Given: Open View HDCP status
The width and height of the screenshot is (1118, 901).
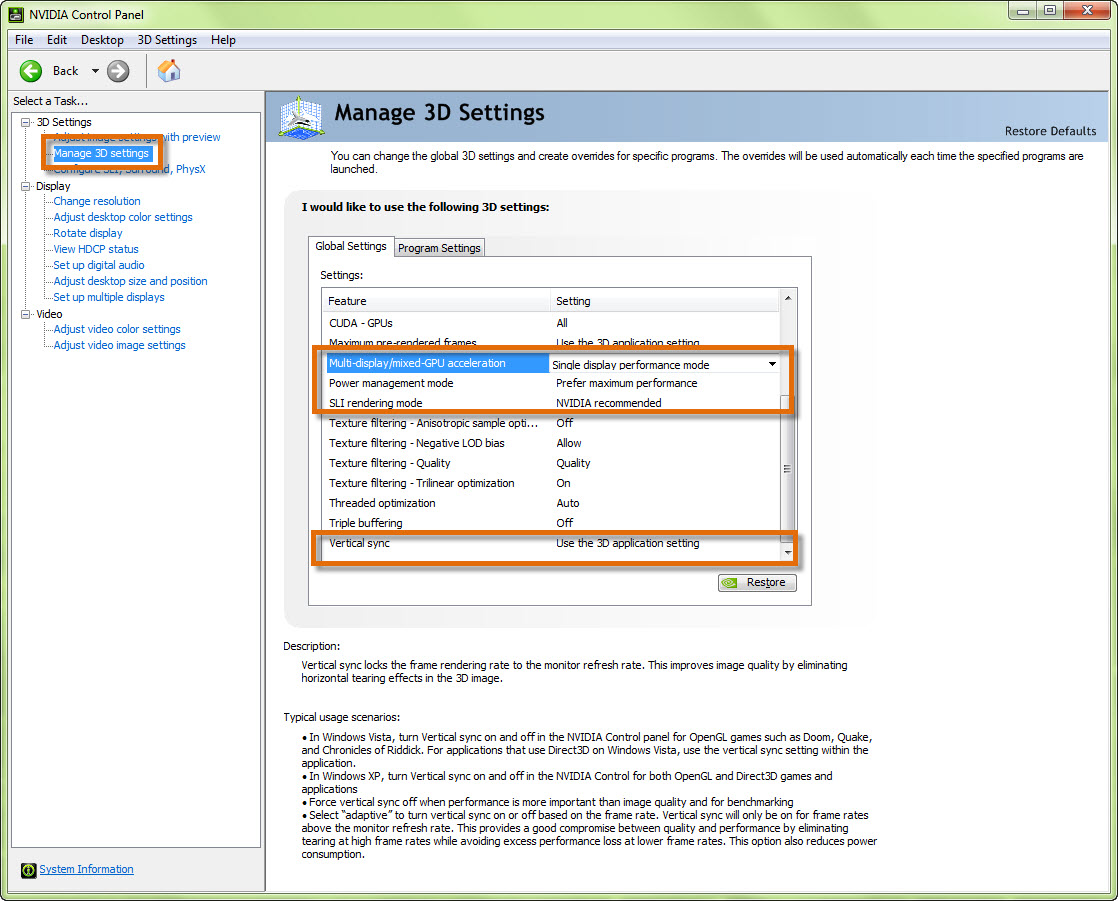Looking at the screenshot, I should (x=96, y=249).
